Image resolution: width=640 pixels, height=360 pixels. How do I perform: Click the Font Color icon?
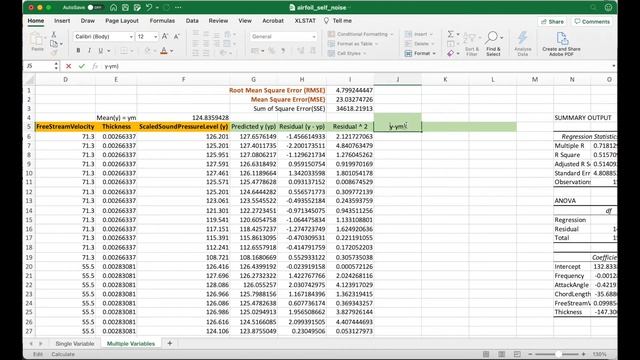(164, 51)
